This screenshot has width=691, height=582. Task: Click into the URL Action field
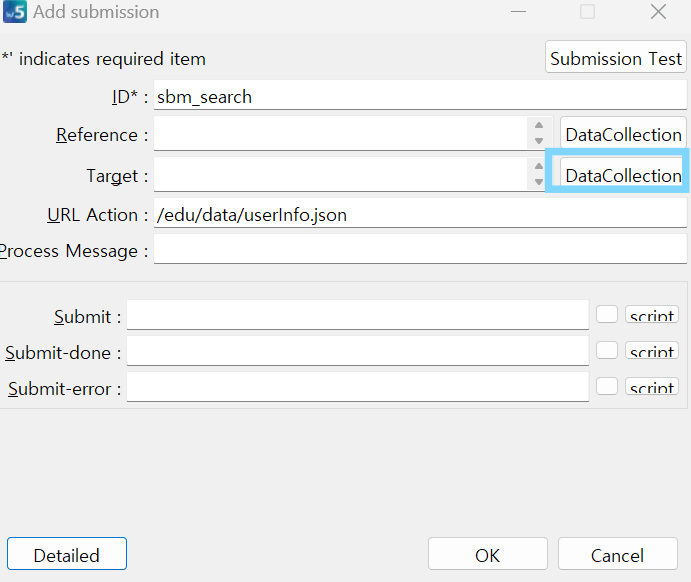tap(420, 214)
